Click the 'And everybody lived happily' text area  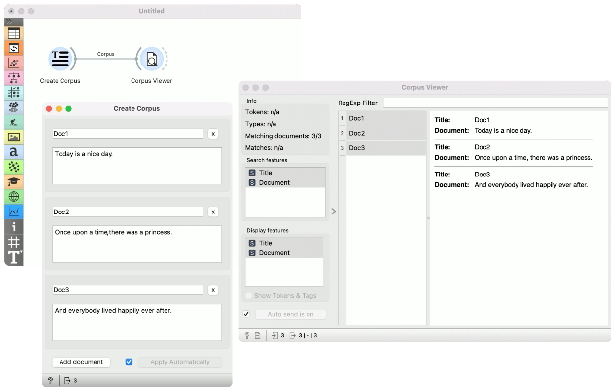[137, 322]
